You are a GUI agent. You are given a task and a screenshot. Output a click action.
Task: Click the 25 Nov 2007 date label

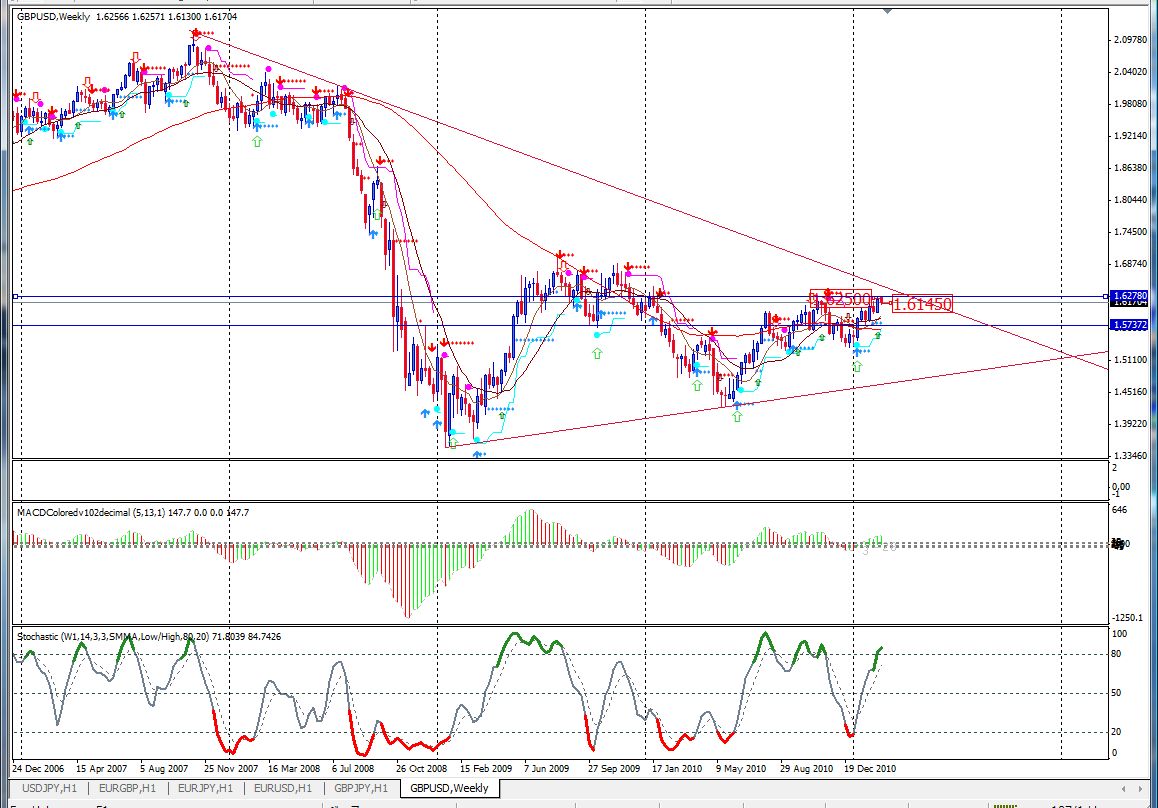(x=230, y=768)
